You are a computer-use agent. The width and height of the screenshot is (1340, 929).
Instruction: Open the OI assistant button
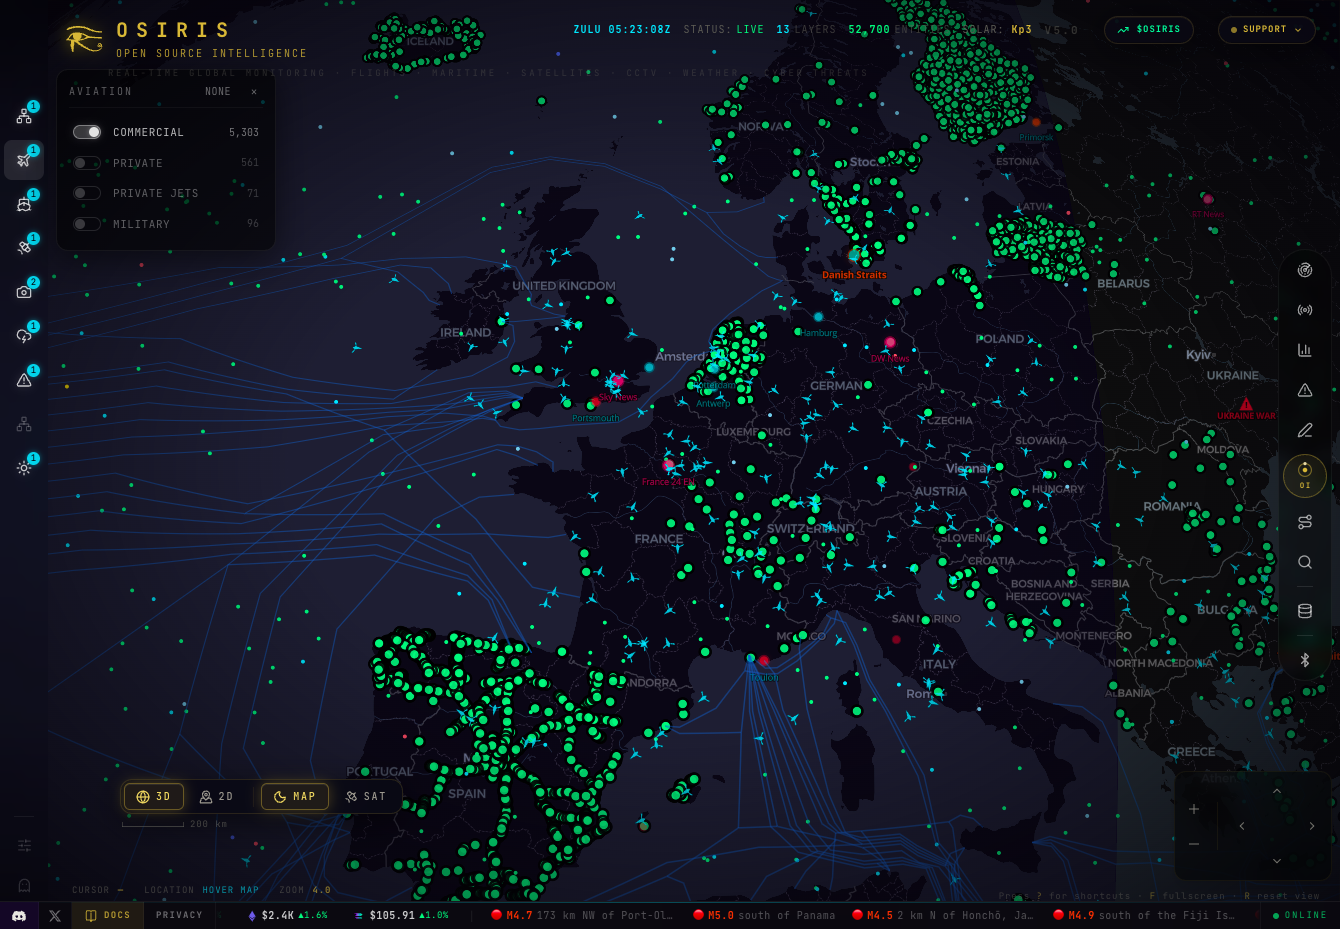1305,476
